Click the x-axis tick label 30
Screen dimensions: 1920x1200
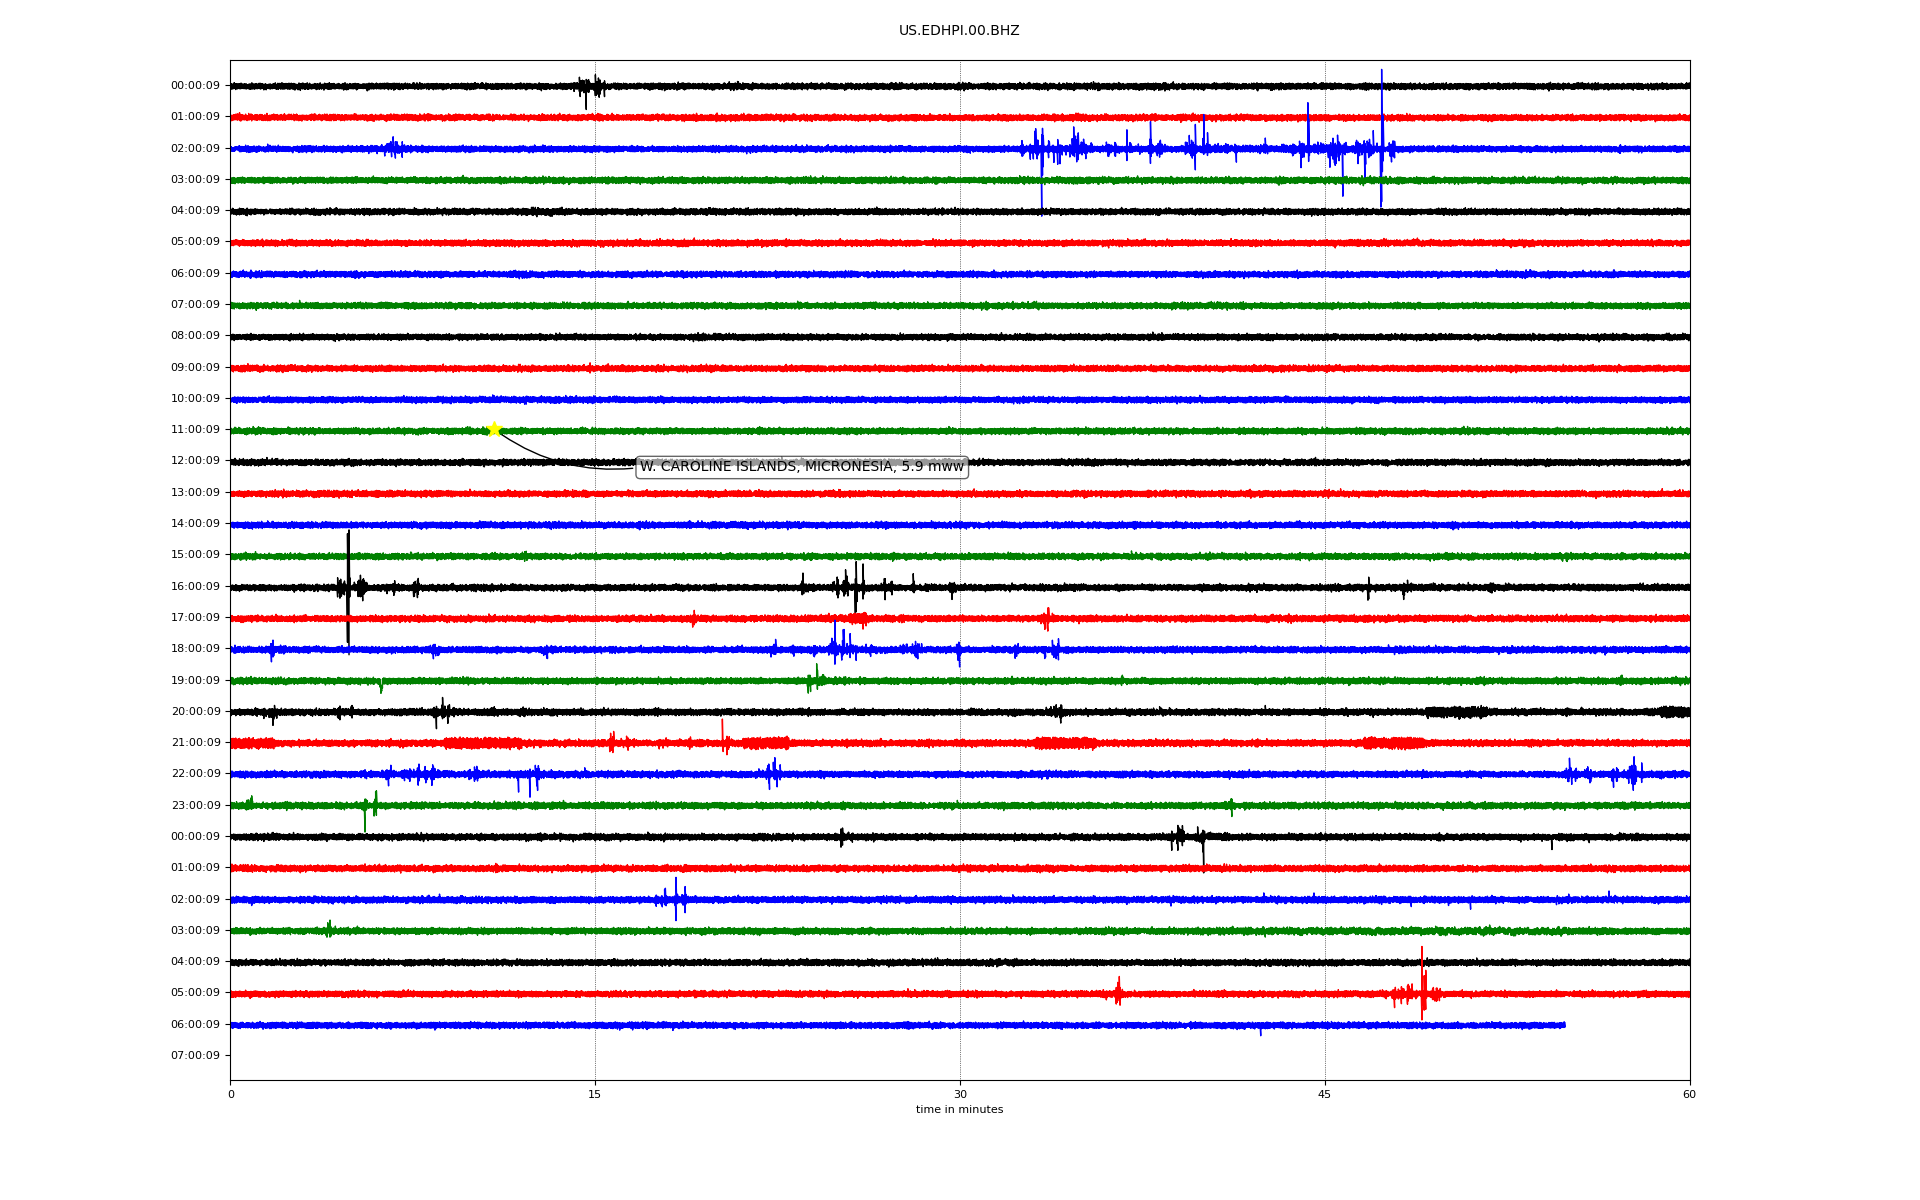pyautogui.click(x=960, y=1094)
